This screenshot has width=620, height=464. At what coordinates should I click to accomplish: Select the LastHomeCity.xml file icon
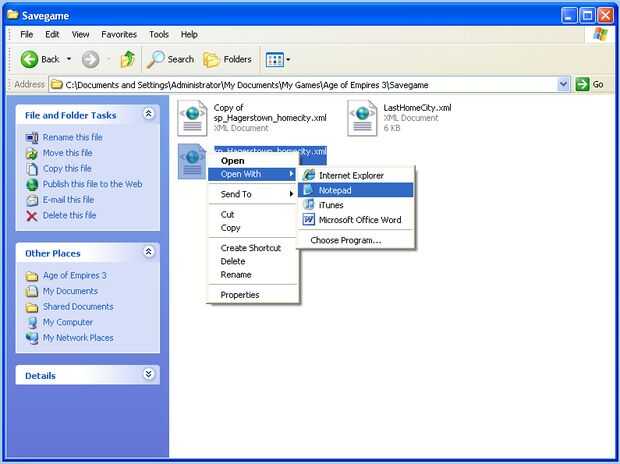tap(362, 118)
